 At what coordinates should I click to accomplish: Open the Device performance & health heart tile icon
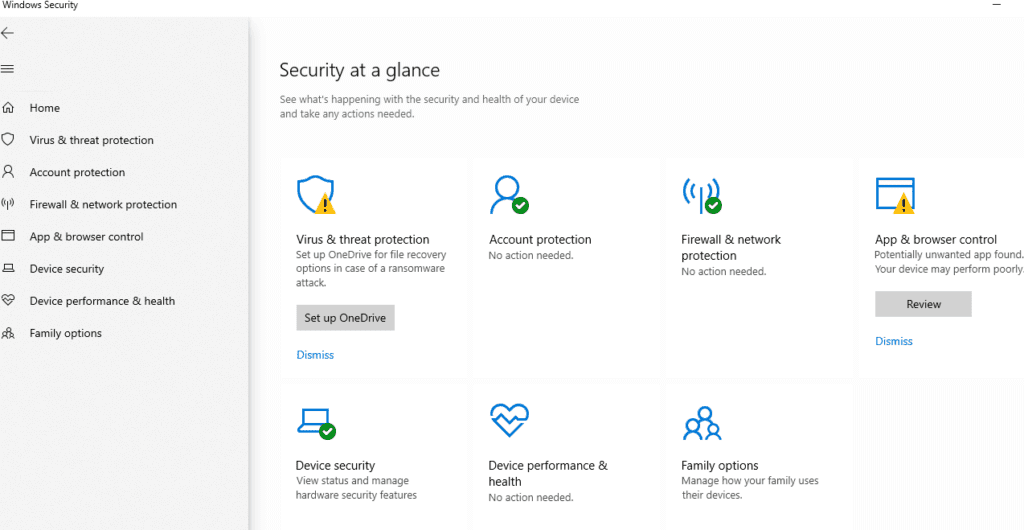[x=509, y=420]
